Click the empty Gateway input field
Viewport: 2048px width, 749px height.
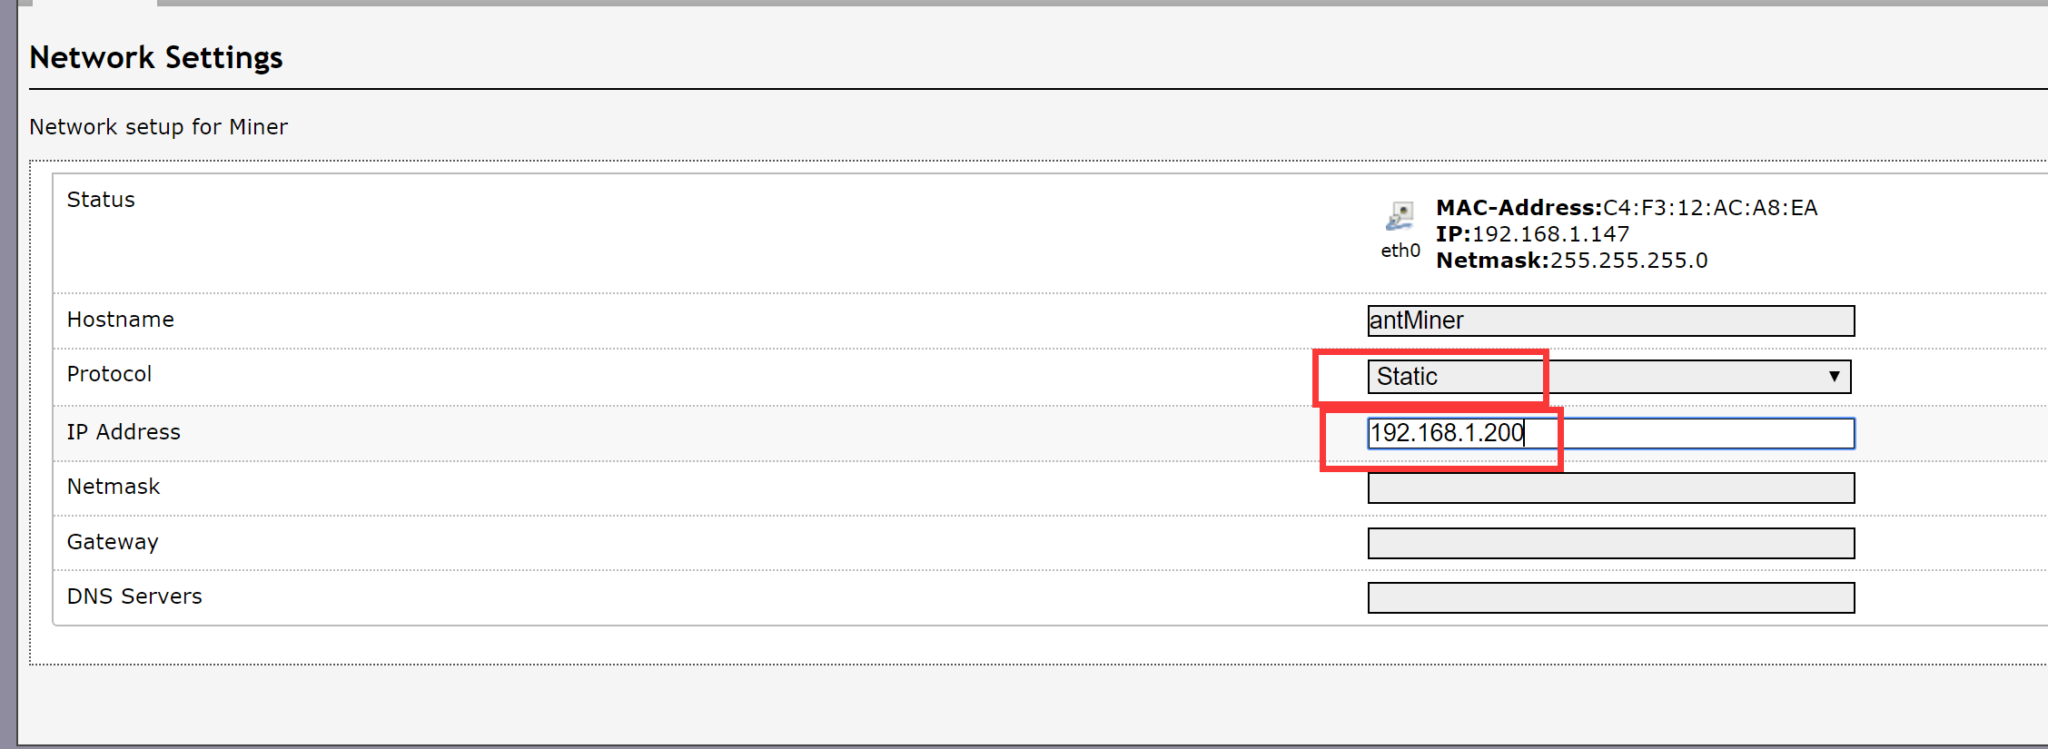click(x=1610, y=542)
